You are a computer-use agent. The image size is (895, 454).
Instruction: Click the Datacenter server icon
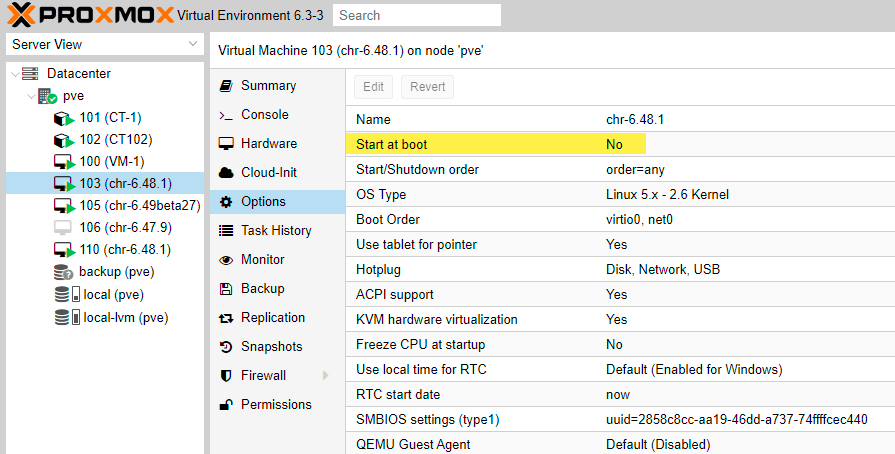pyautogui.click(x=30, y=74)
